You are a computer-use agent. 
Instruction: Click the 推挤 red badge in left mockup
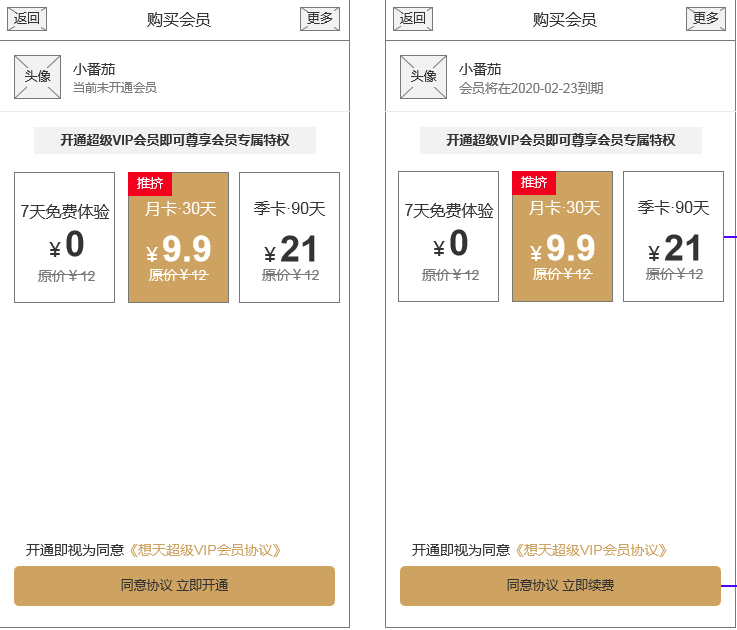(x=150, y=184)
